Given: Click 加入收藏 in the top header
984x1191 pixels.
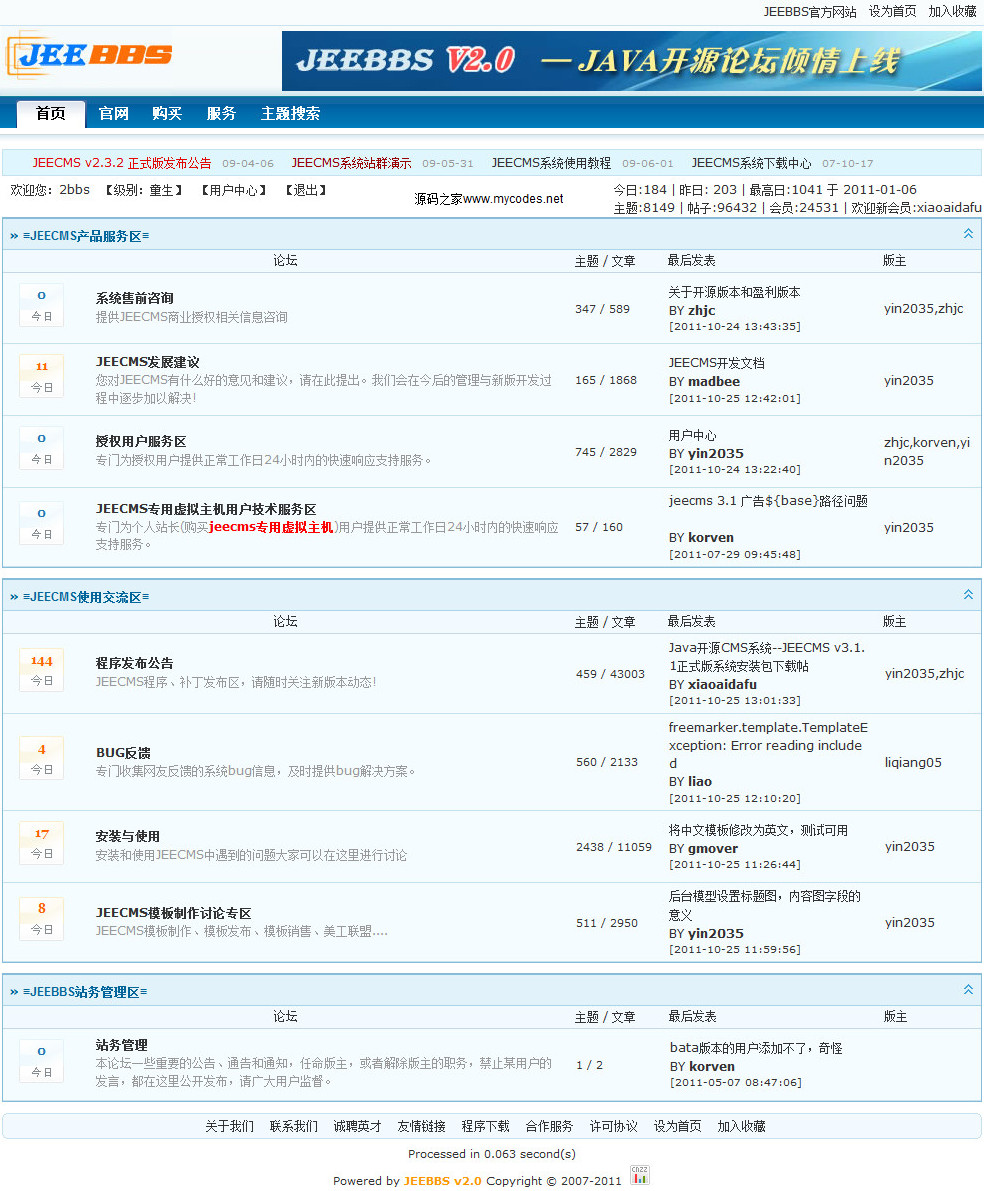Looking at the screenshot, I should pyautogui.click(x=953, y=11).
